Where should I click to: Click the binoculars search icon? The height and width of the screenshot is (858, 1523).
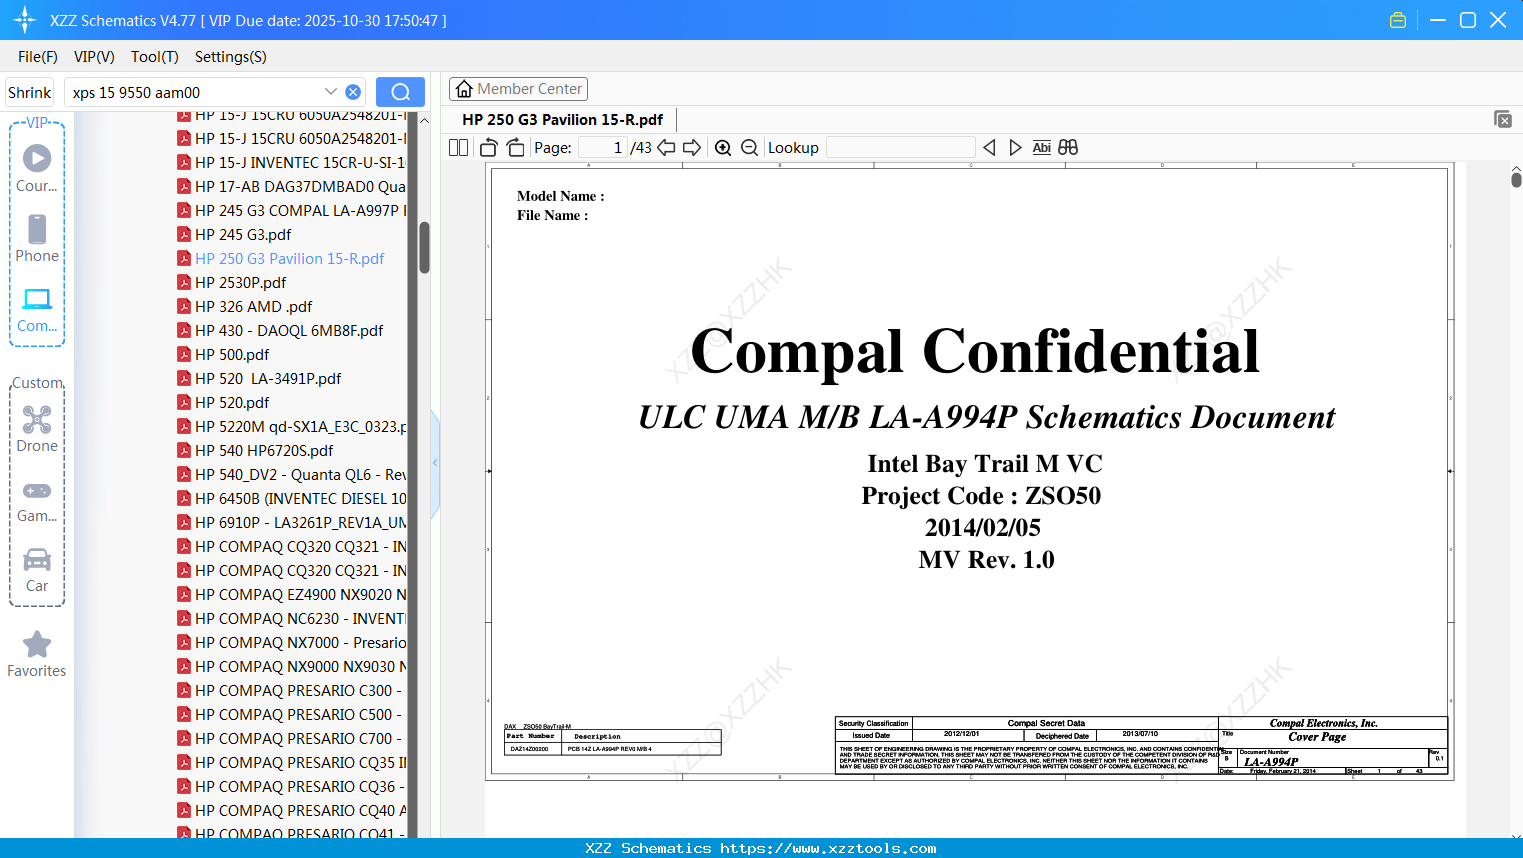click(1068, 147)
